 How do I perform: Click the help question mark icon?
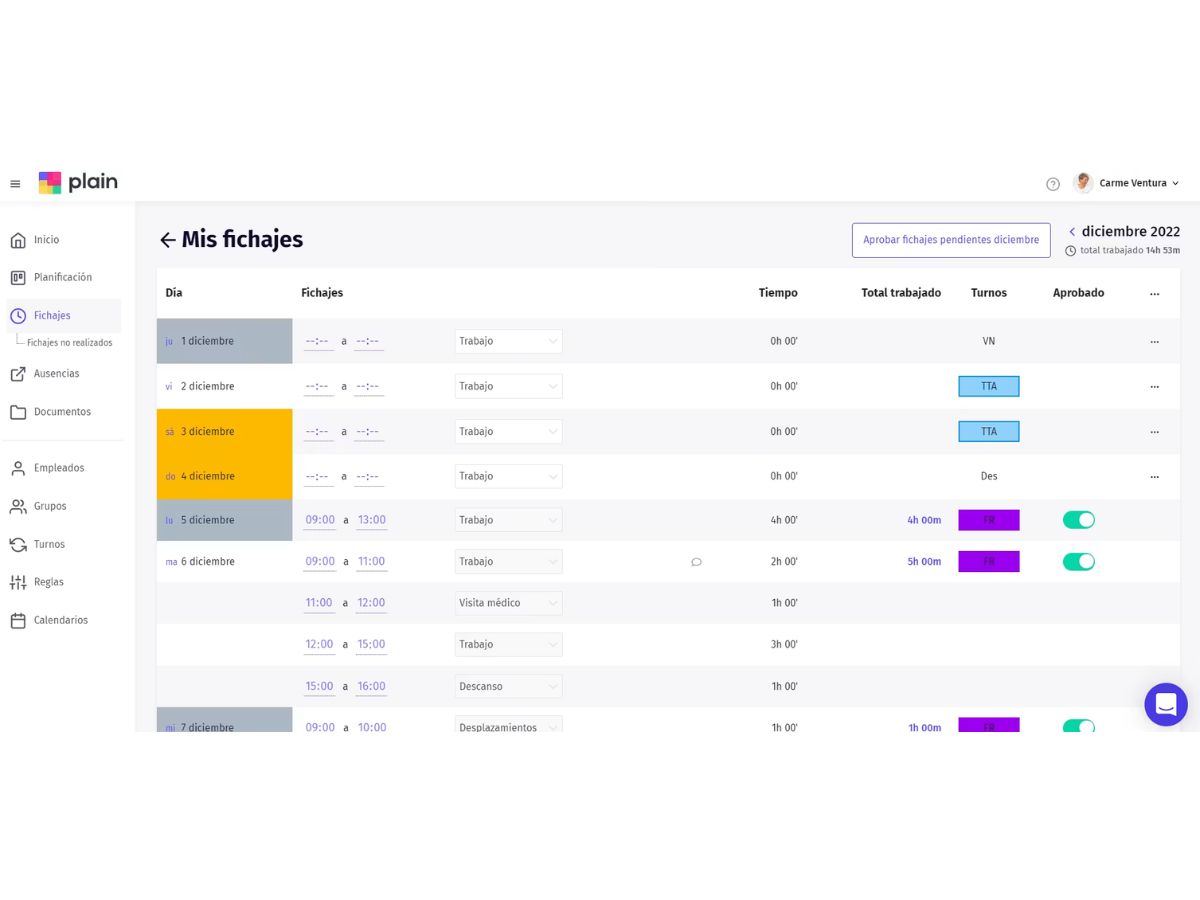click(1053, 184)
